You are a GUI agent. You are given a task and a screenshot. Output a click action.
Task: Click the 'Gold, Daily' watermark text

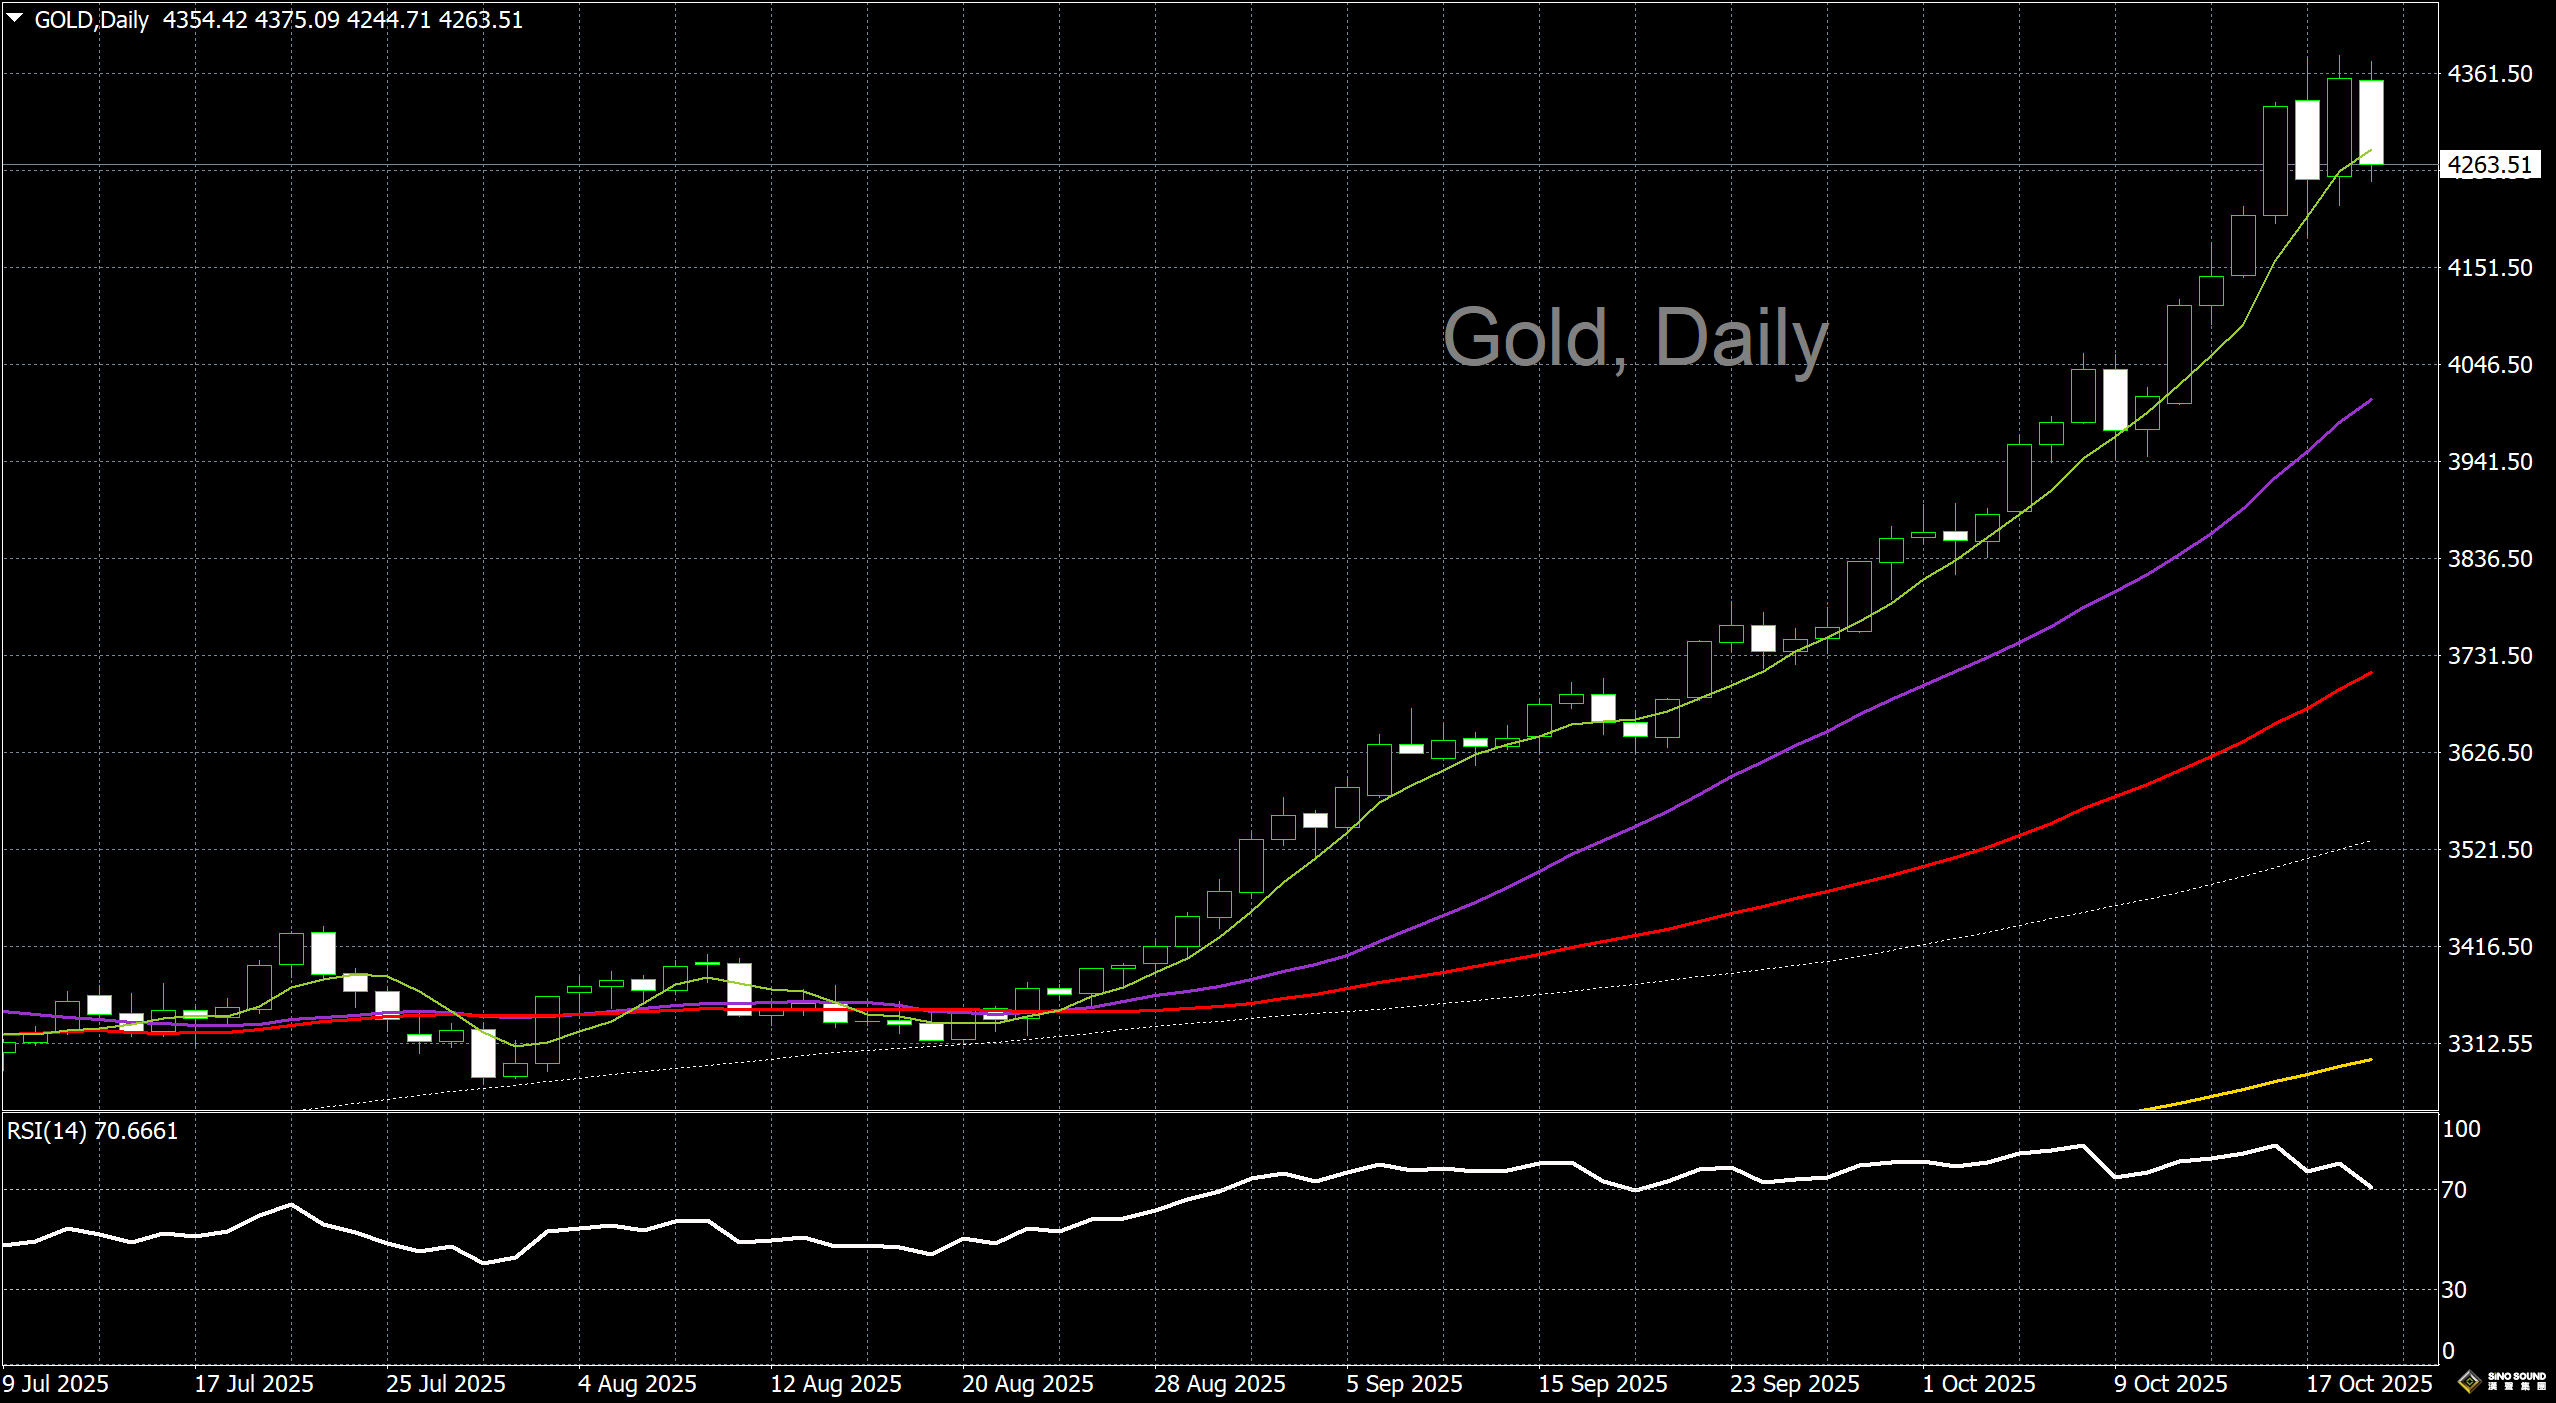coord(1635,338)
